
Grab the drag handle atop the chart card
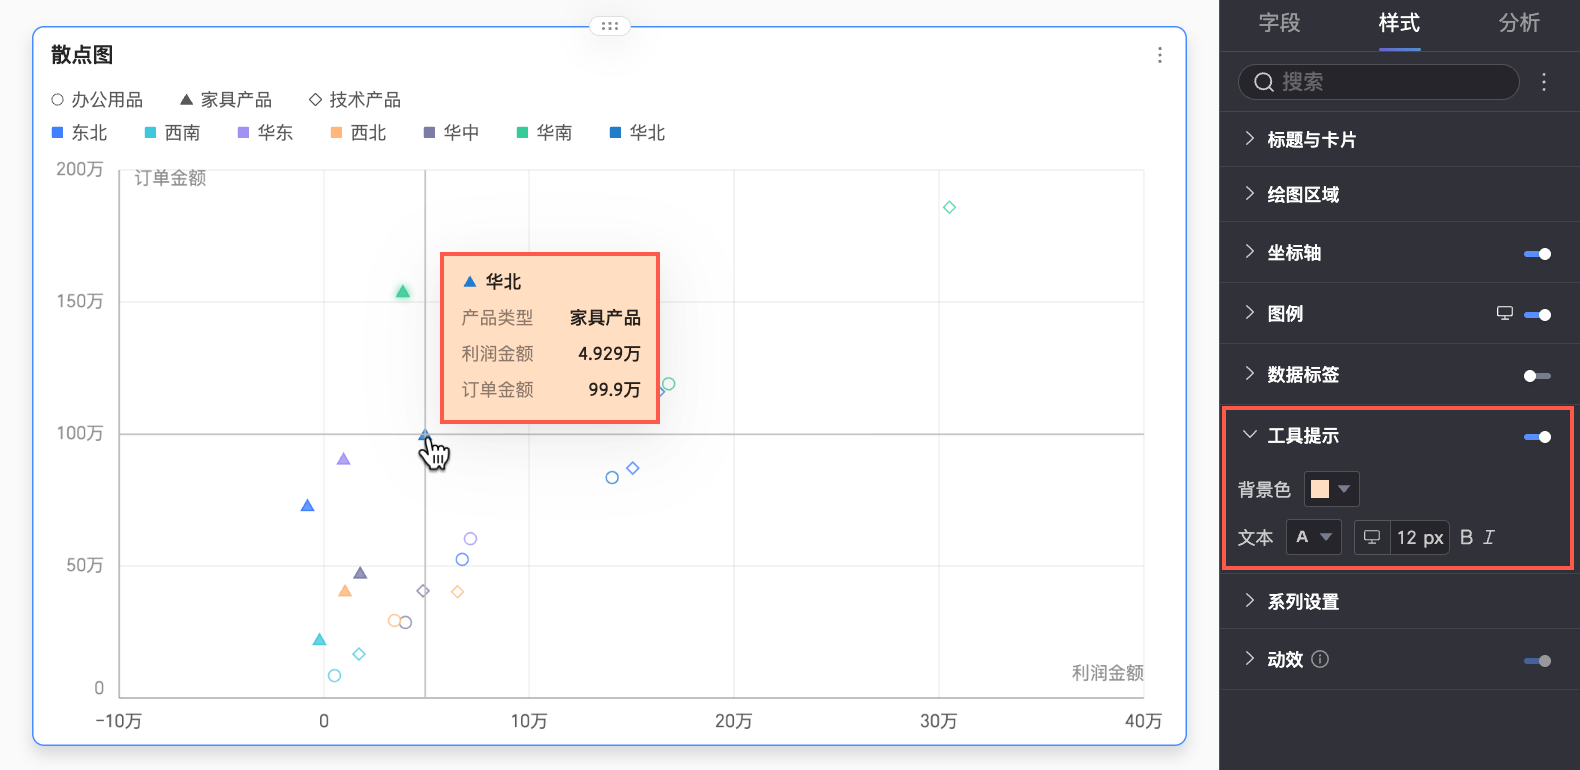click(x=610, y=26)
